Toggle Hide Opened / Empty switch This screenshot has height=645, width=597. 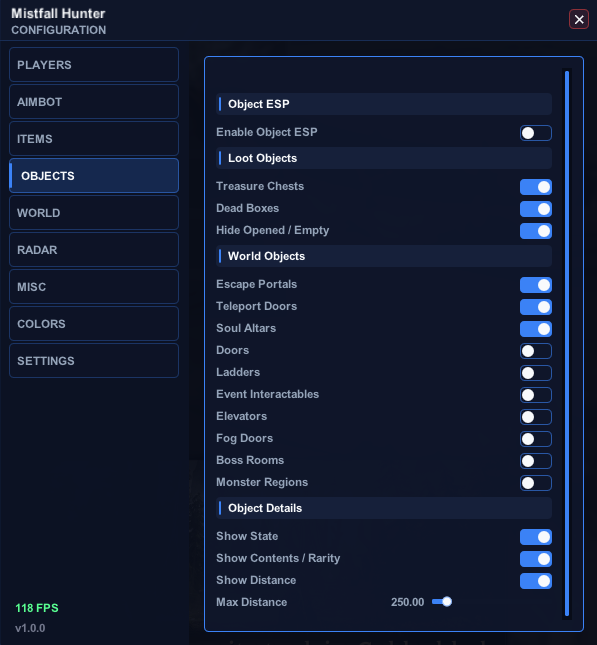tap(536, 231)
